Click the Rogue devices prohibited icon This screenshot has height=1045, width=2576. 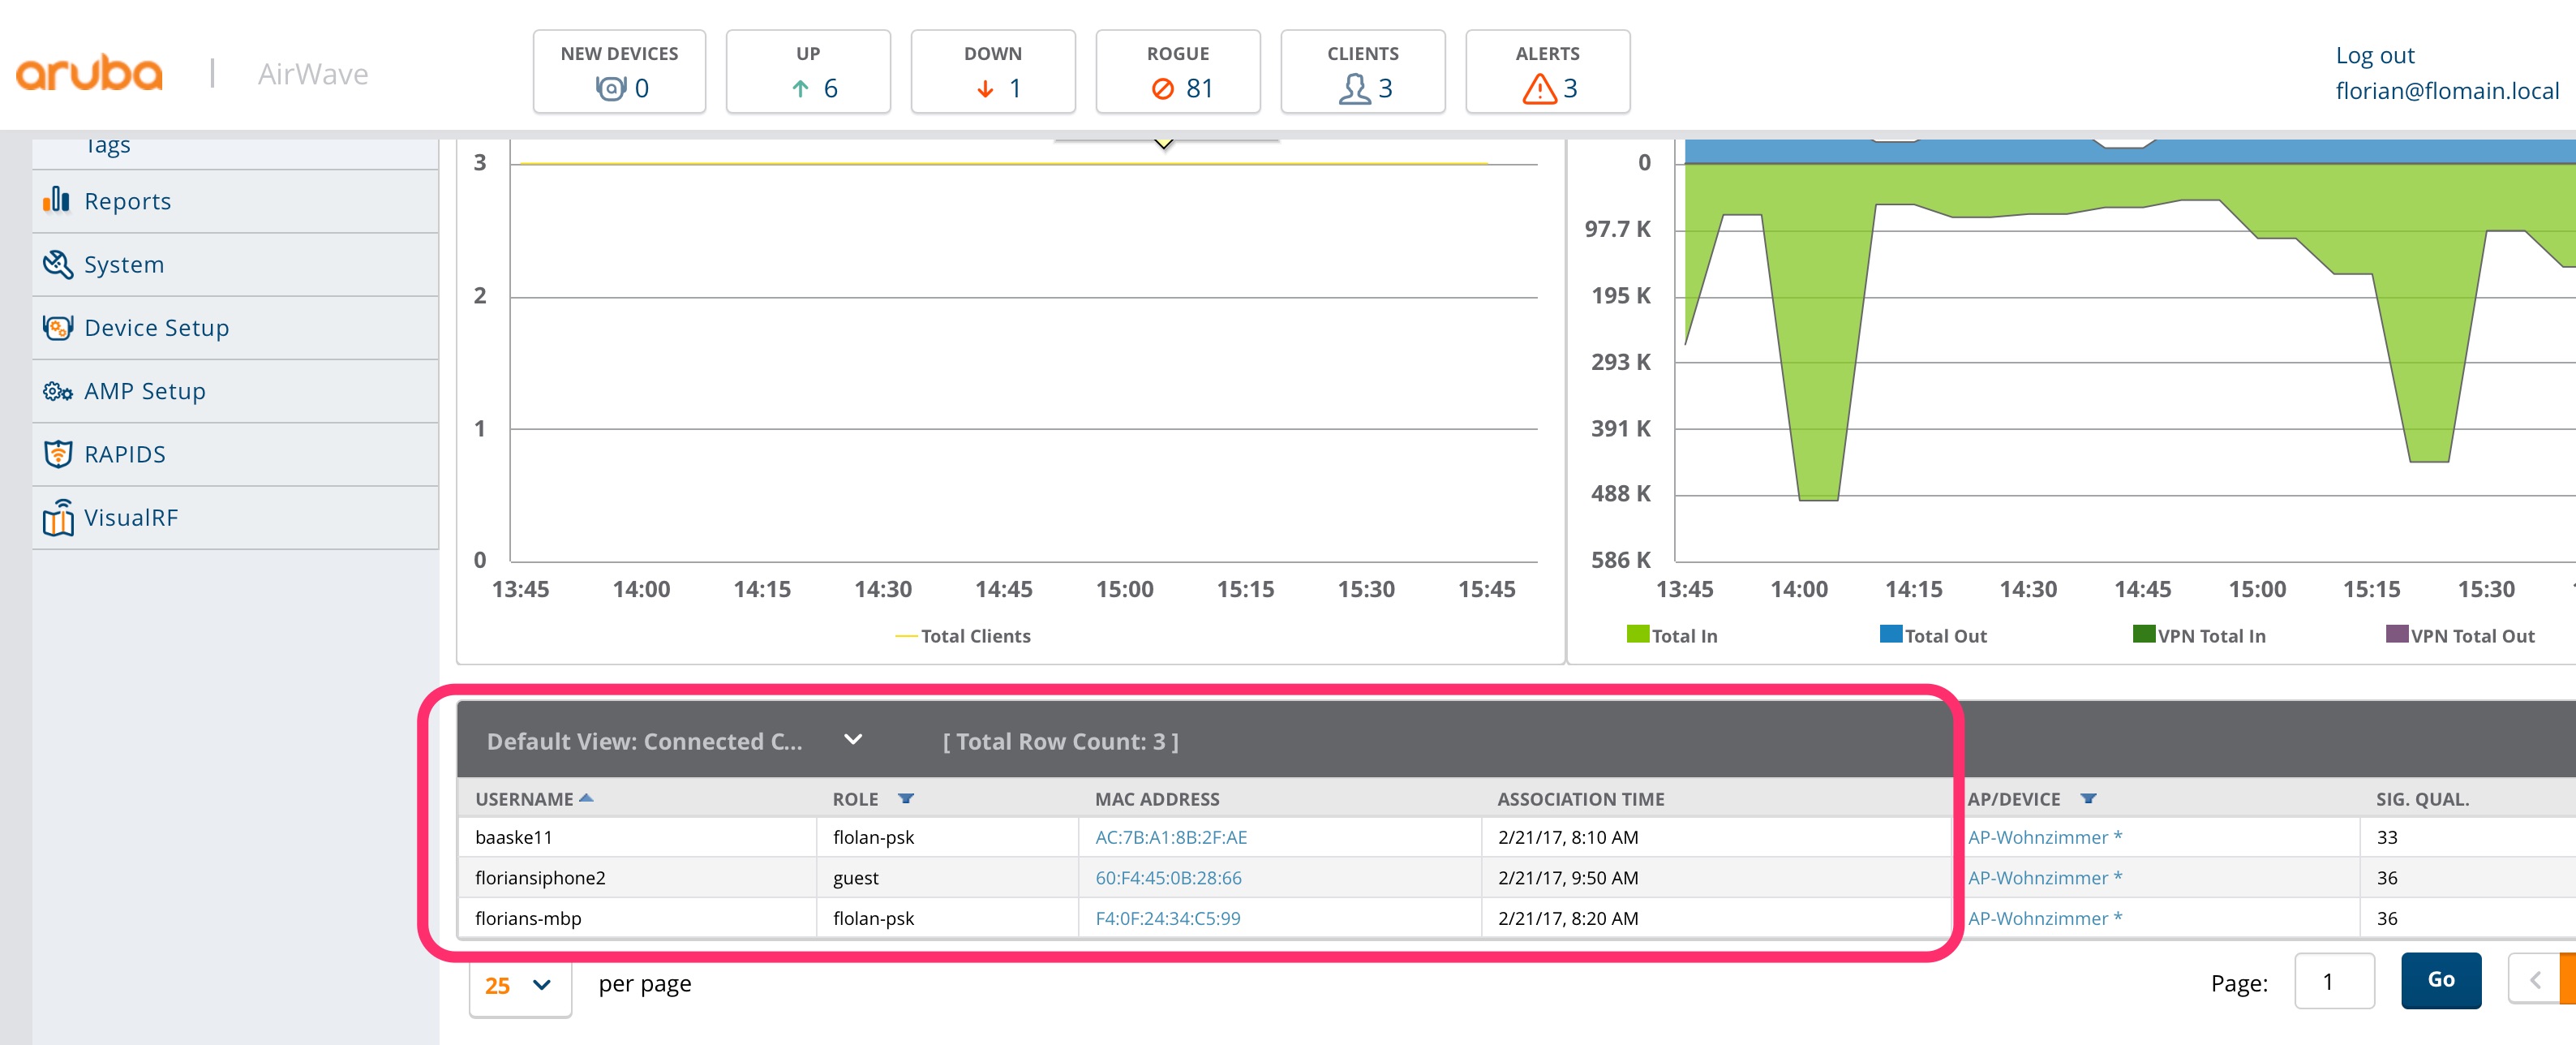click(1162, 89)
